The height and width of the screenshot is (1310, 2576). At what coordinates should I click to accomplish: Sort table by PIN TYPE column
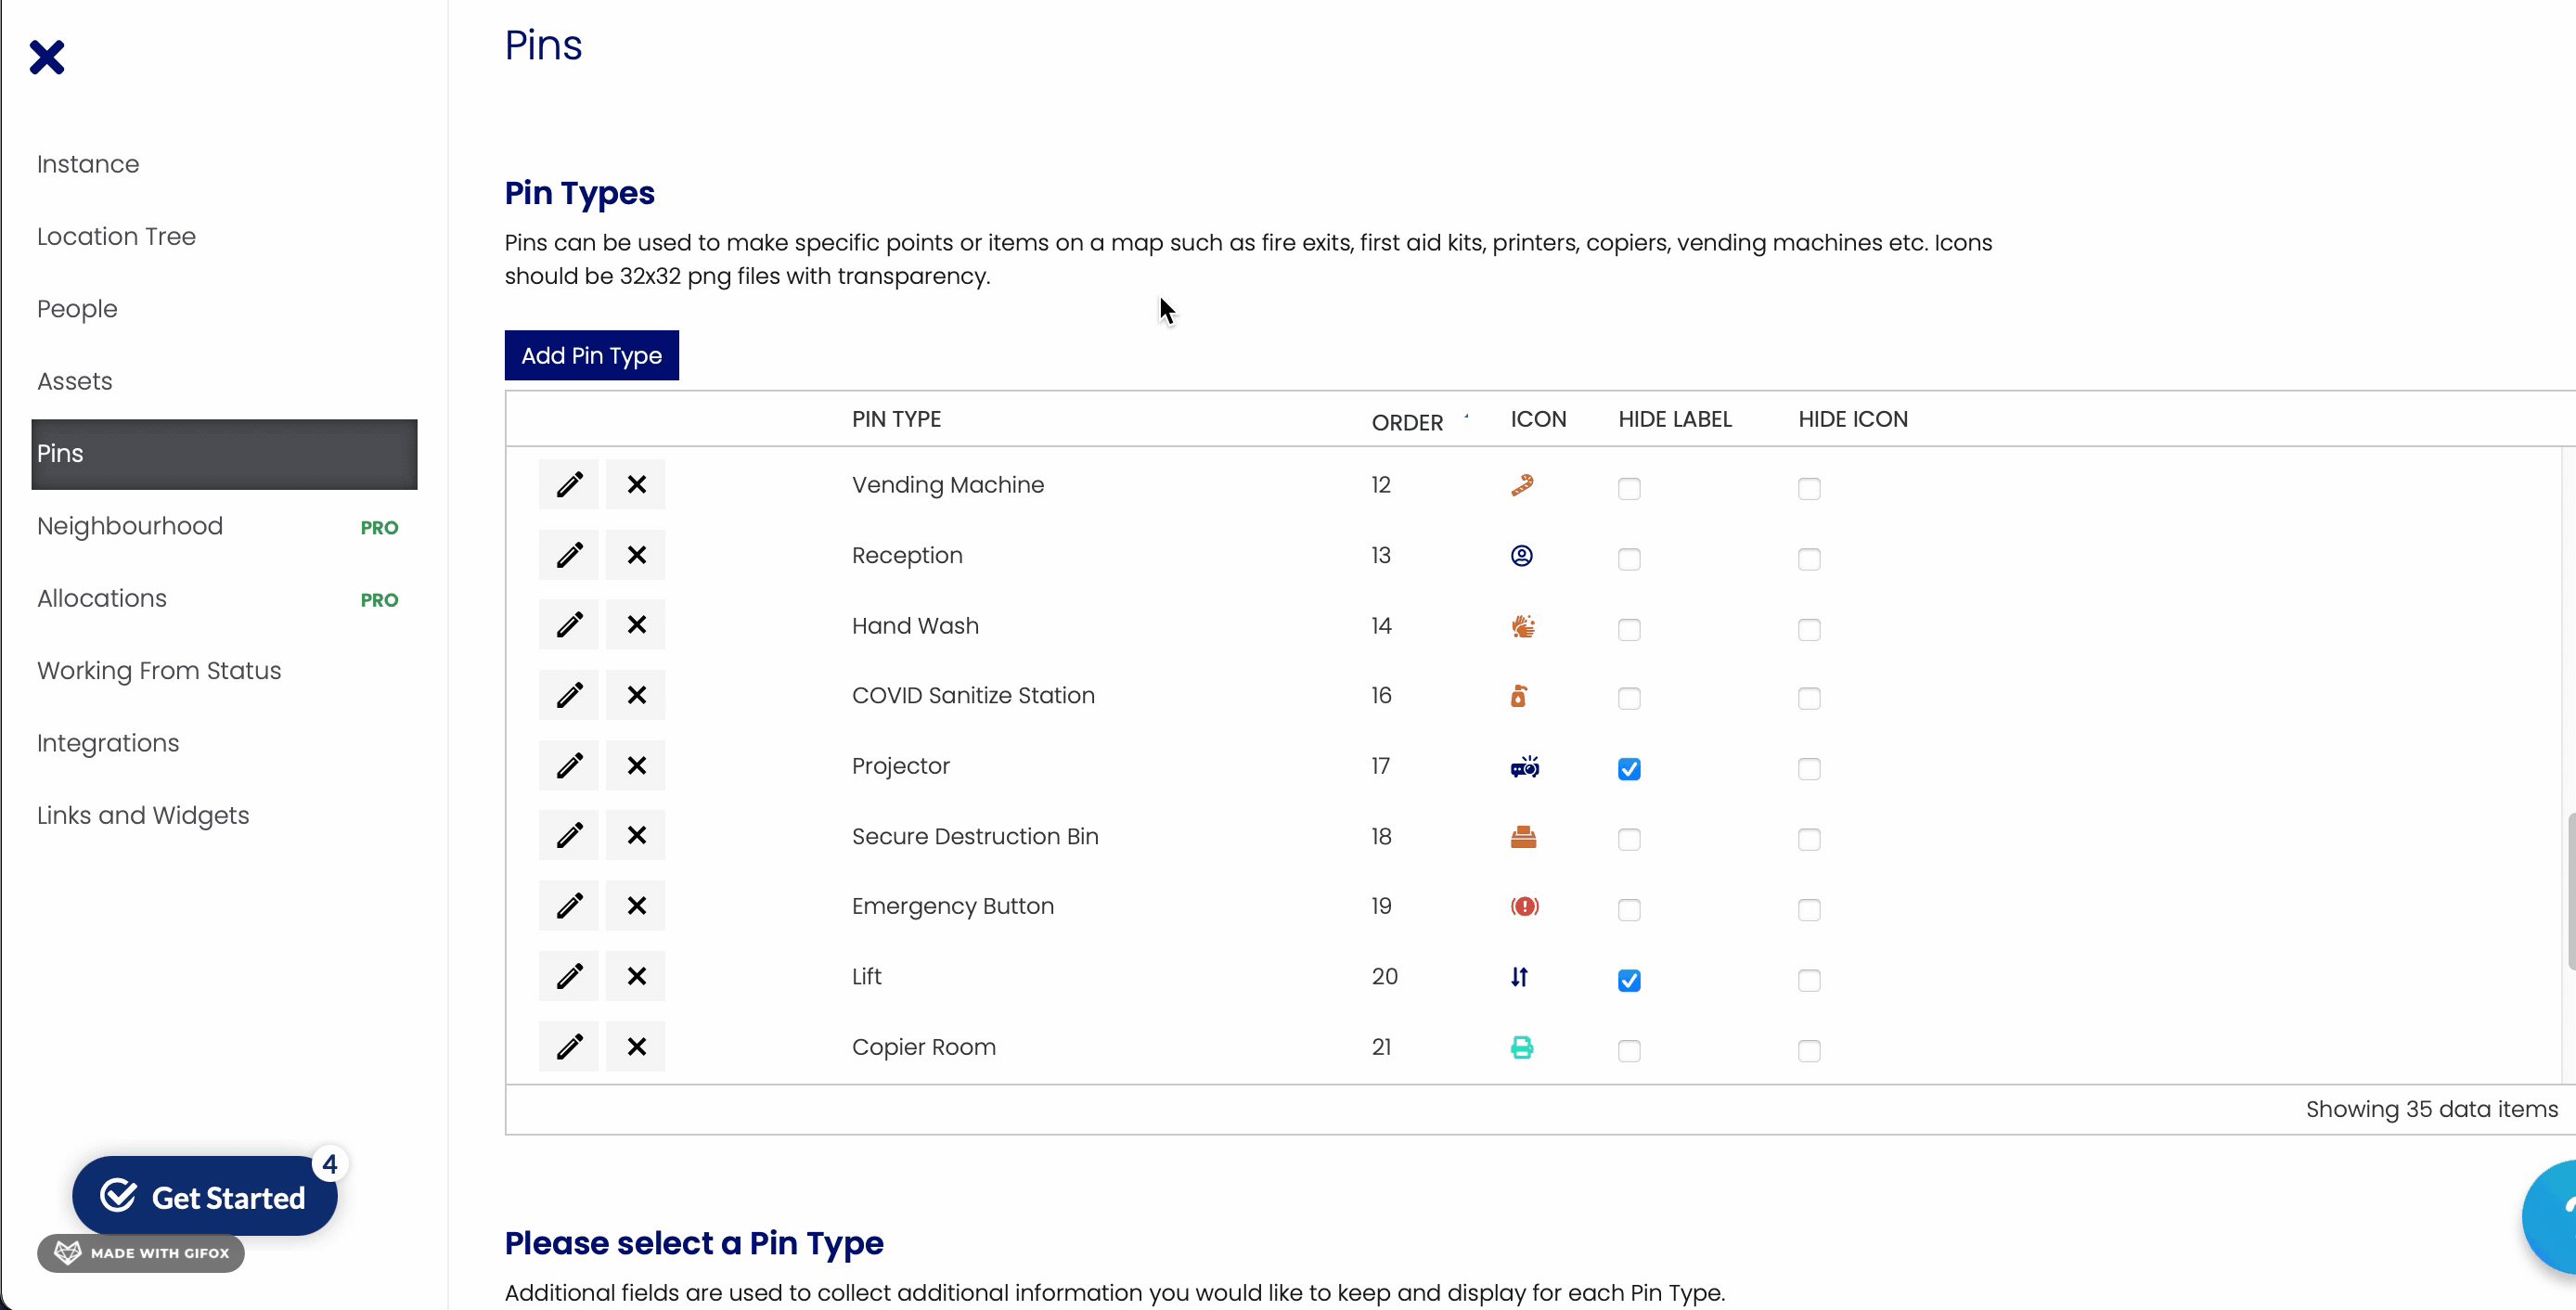coord(896,419)
